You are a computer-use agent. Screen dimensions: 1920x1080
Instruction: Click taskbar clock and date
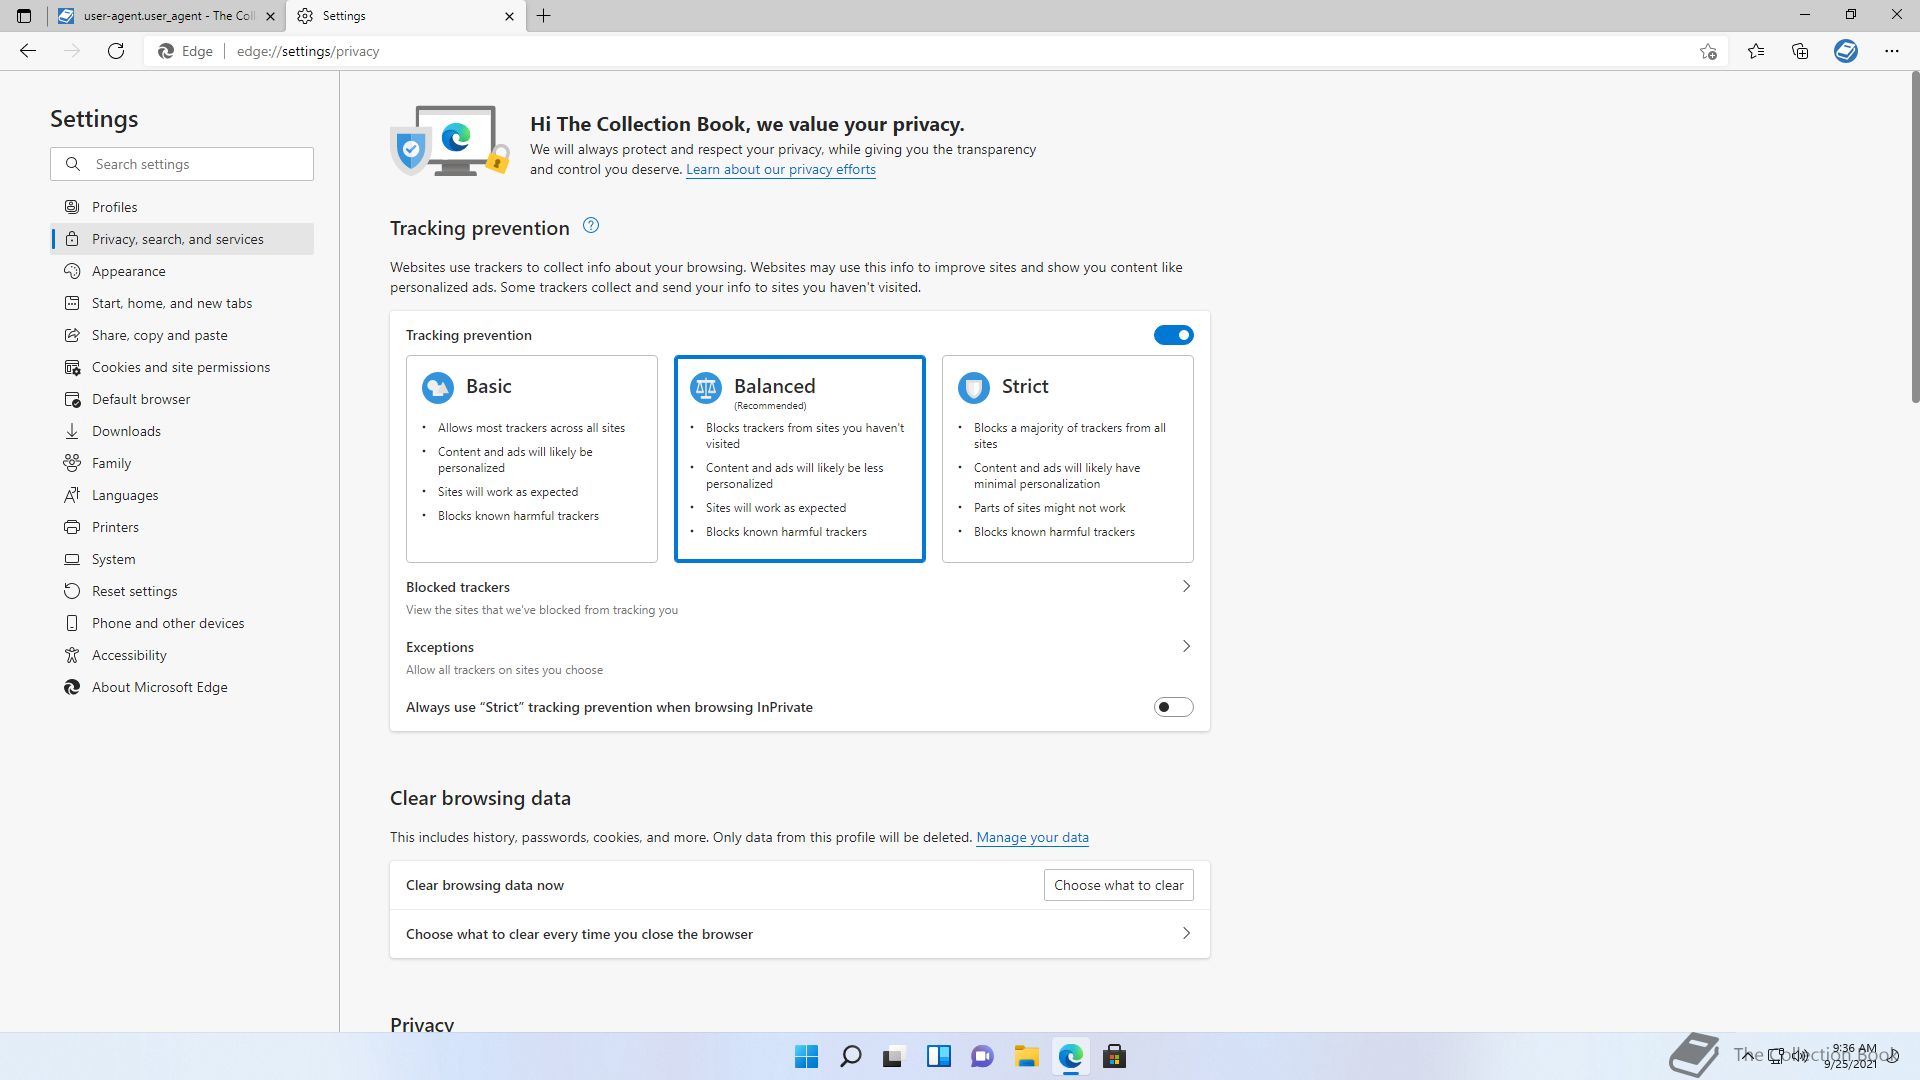tap(1850, 1056)
